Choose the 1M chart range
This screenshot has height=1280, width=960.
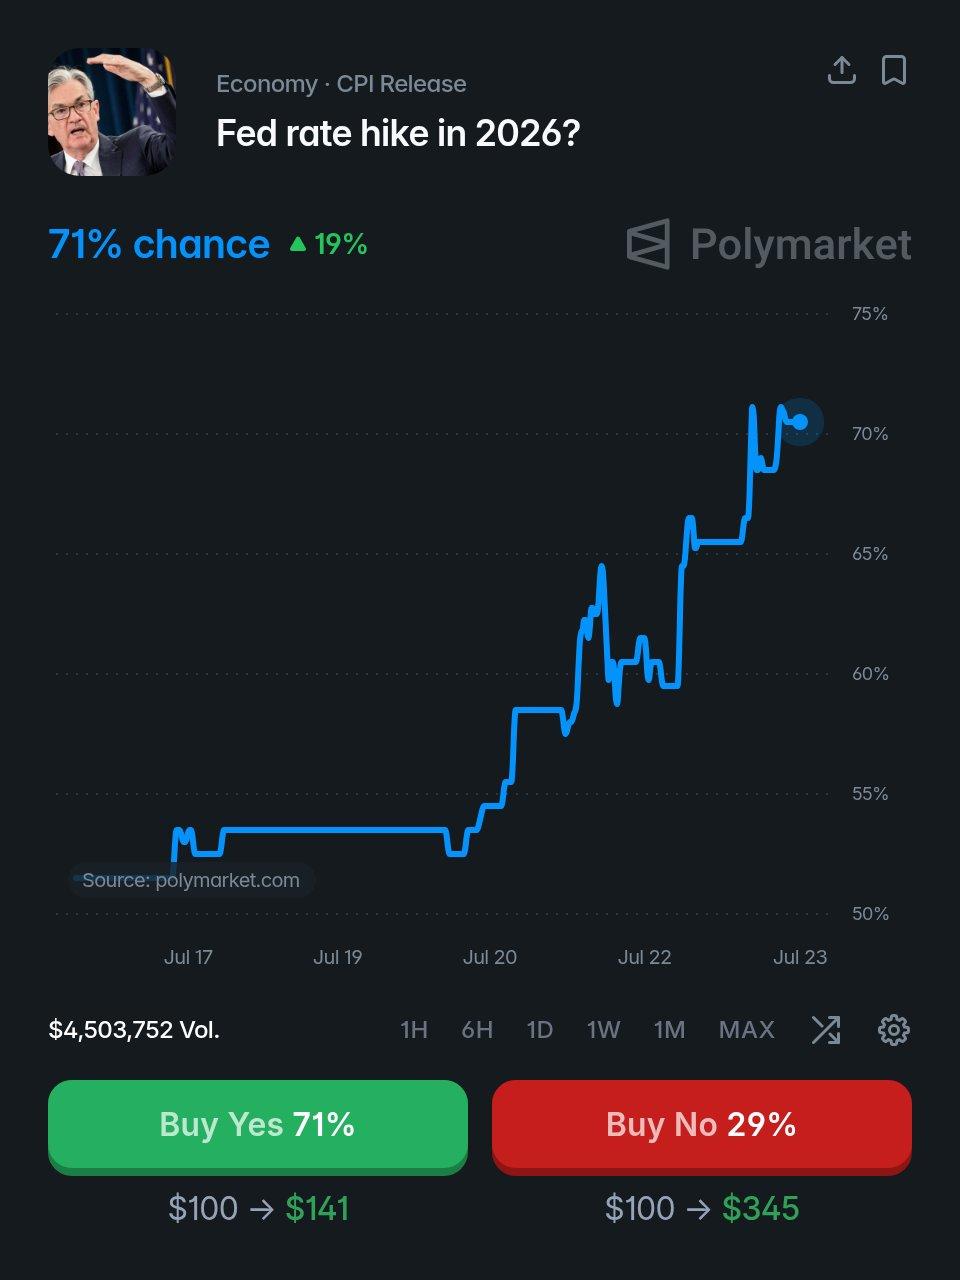point(669,1029)
